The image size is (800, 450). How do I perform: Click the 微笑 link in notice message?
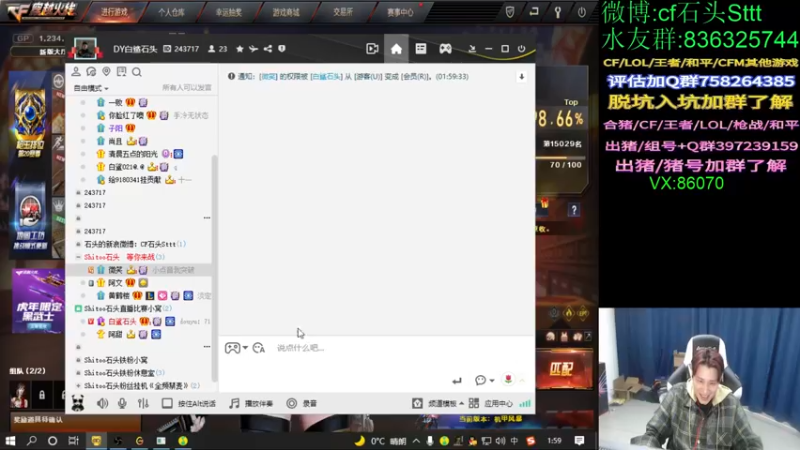pyautogui.click(x=268, y=77)
